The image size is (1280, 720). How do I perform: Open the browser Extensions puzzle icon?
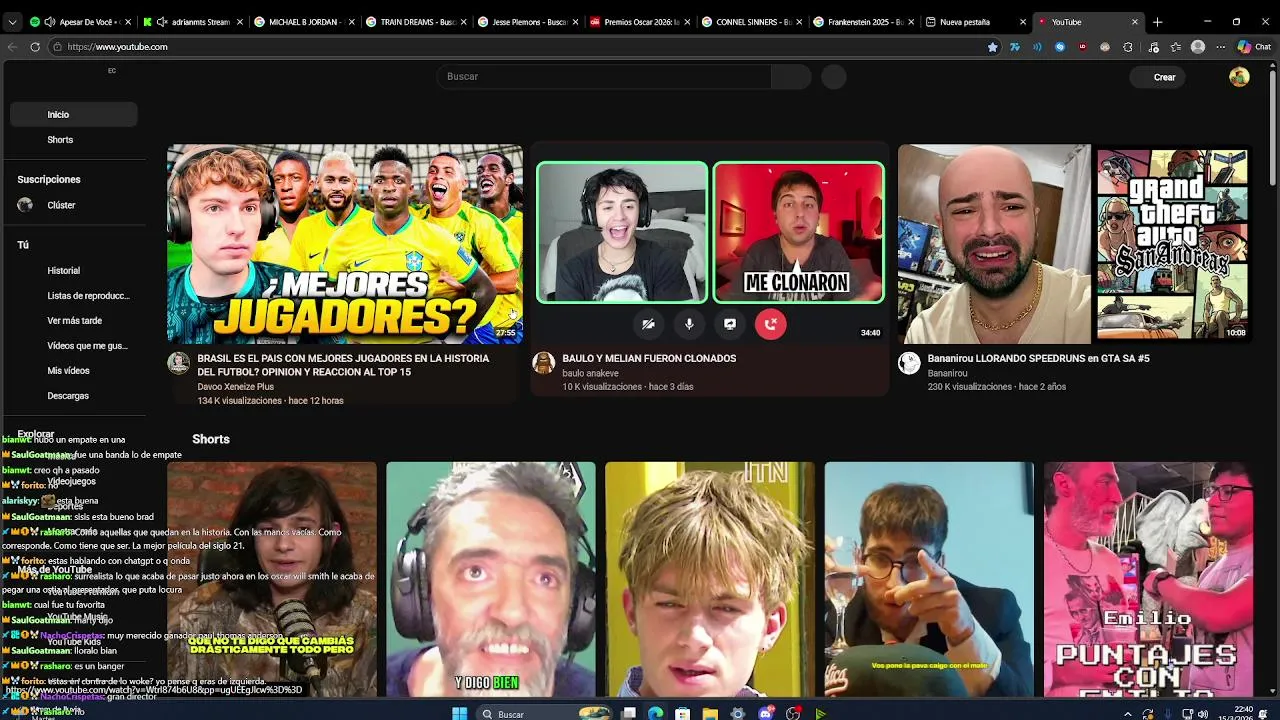tap(1128, 47)
